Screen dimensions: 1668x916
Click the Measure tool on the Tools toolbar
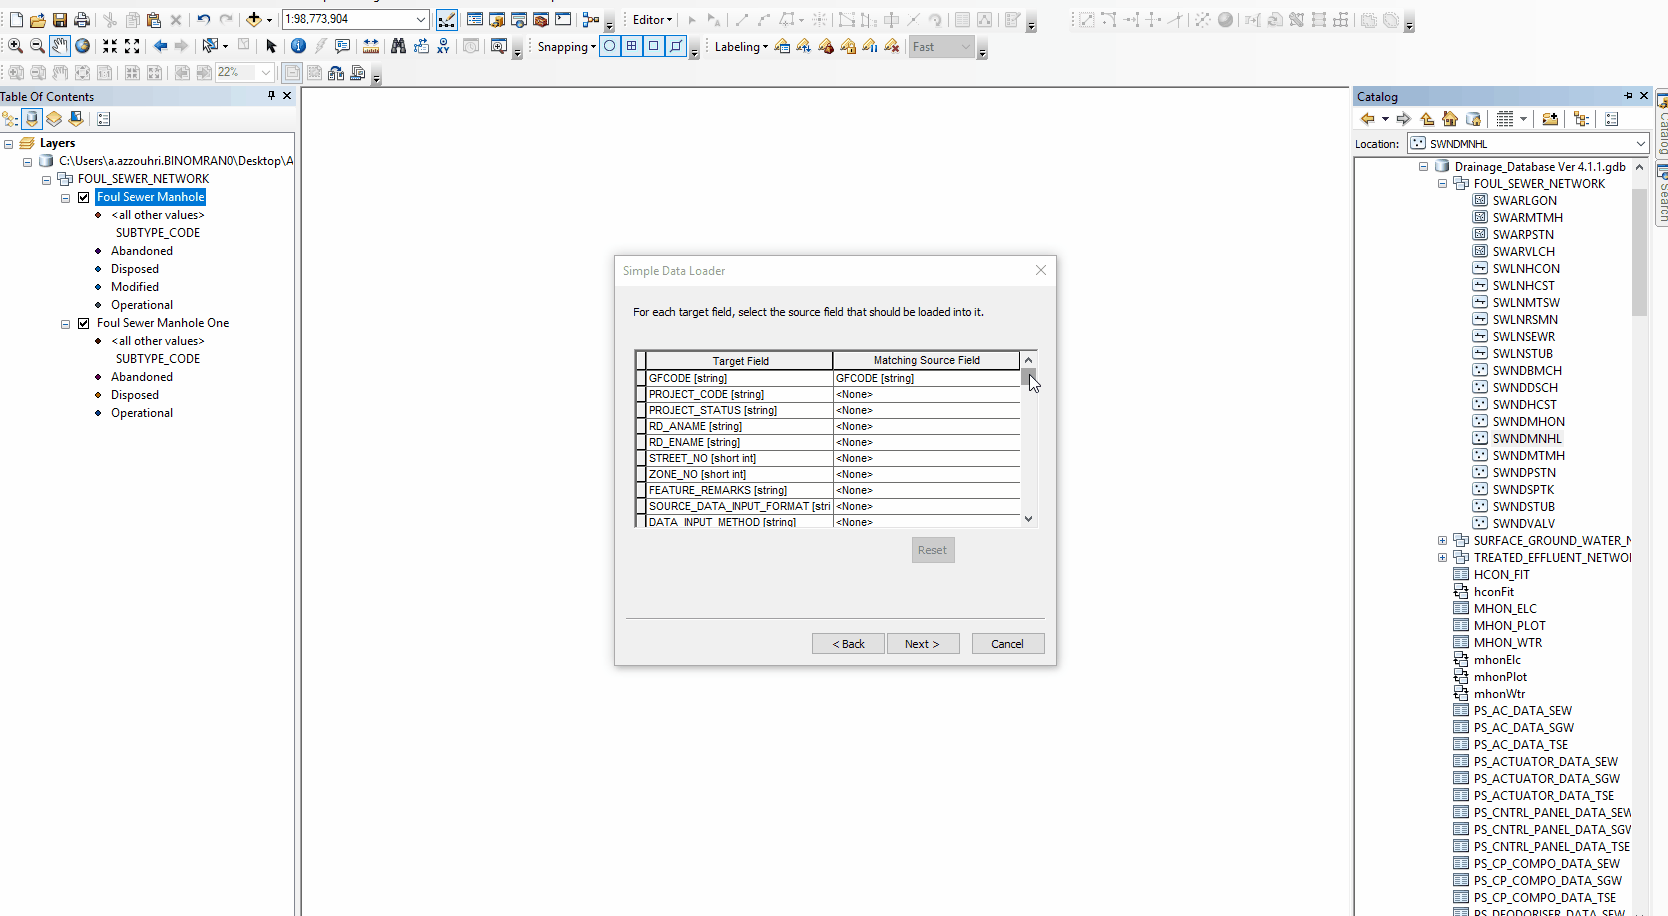[x=371, y=46]
